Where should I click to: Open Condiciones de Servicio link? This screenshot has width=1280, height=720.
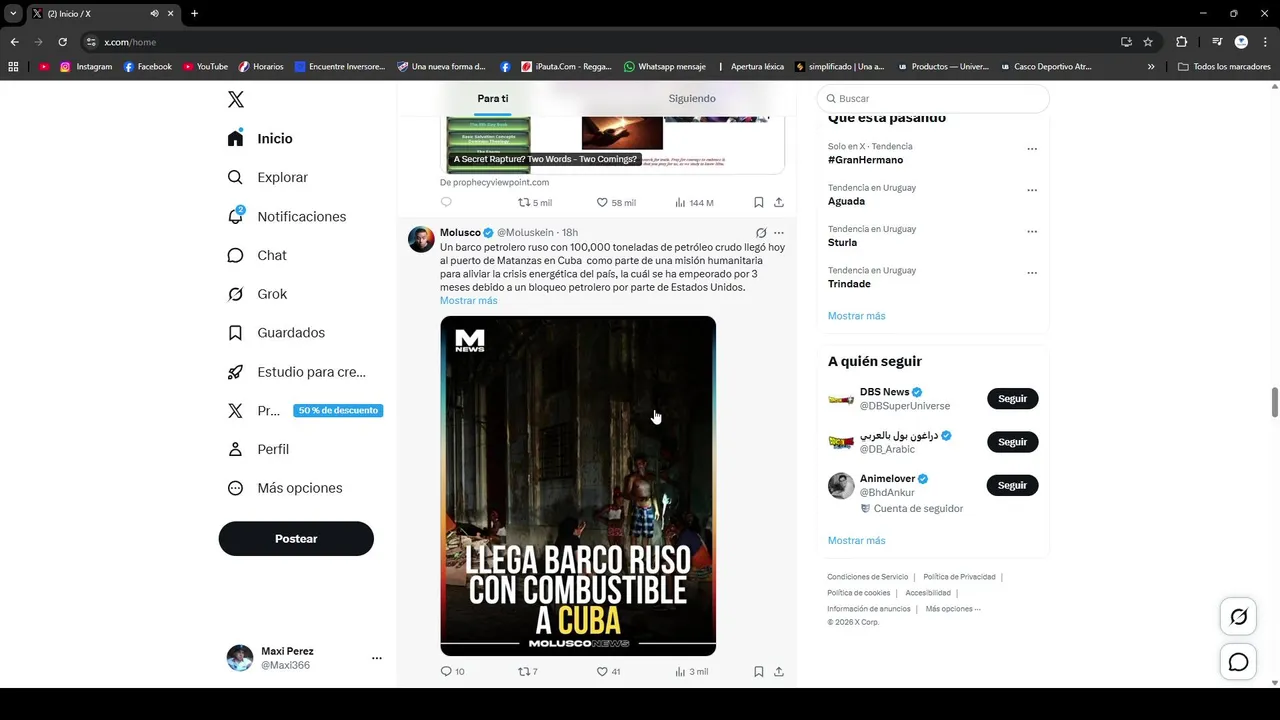click(867, 577)
